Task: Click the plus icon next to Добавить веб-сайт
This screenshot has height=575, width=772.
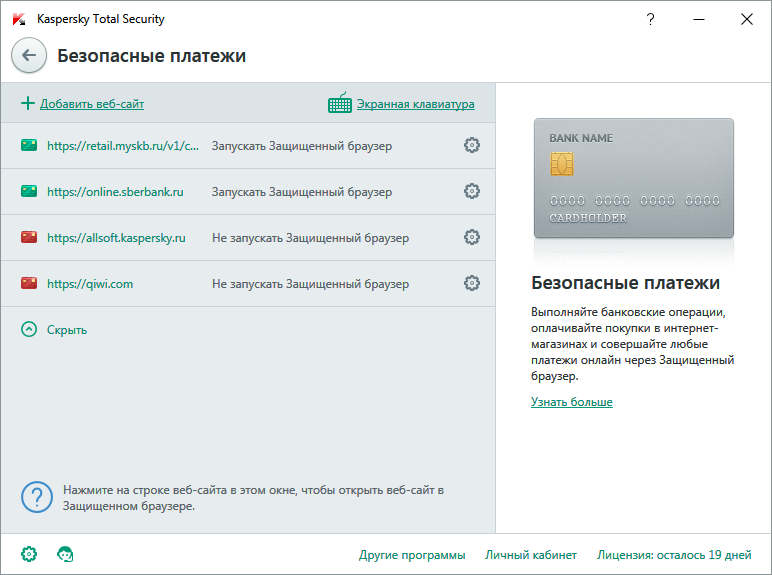Action: (x=28, y=103)
